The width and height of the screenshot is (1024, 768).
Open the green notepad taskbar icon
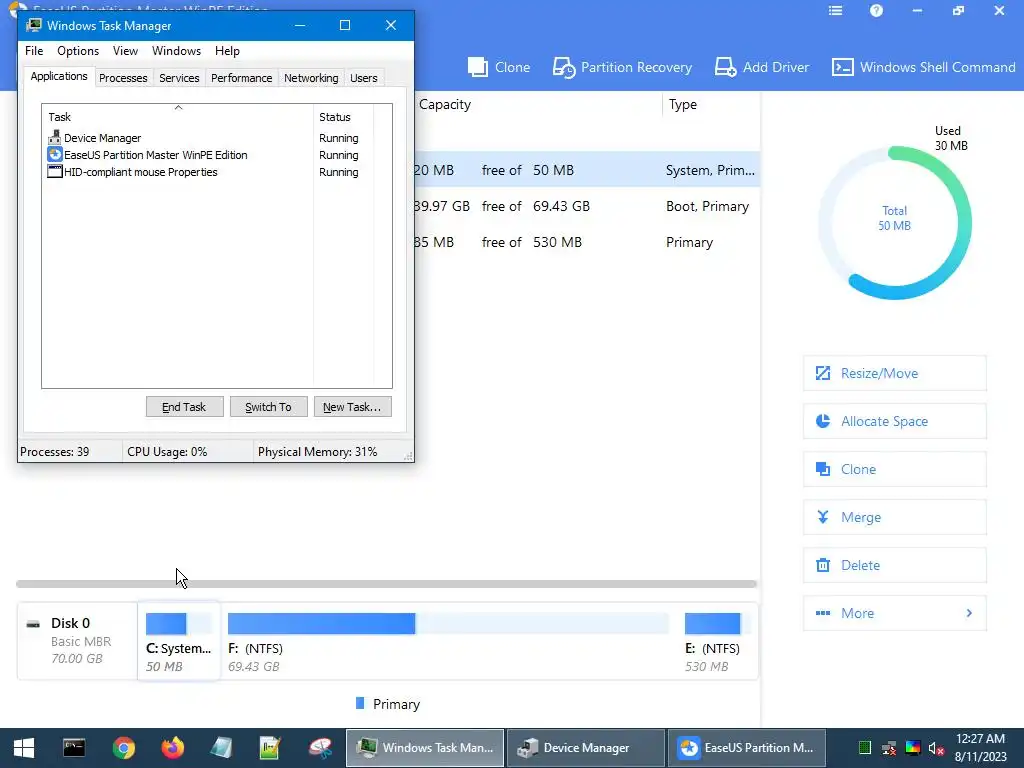coord(270,748)
